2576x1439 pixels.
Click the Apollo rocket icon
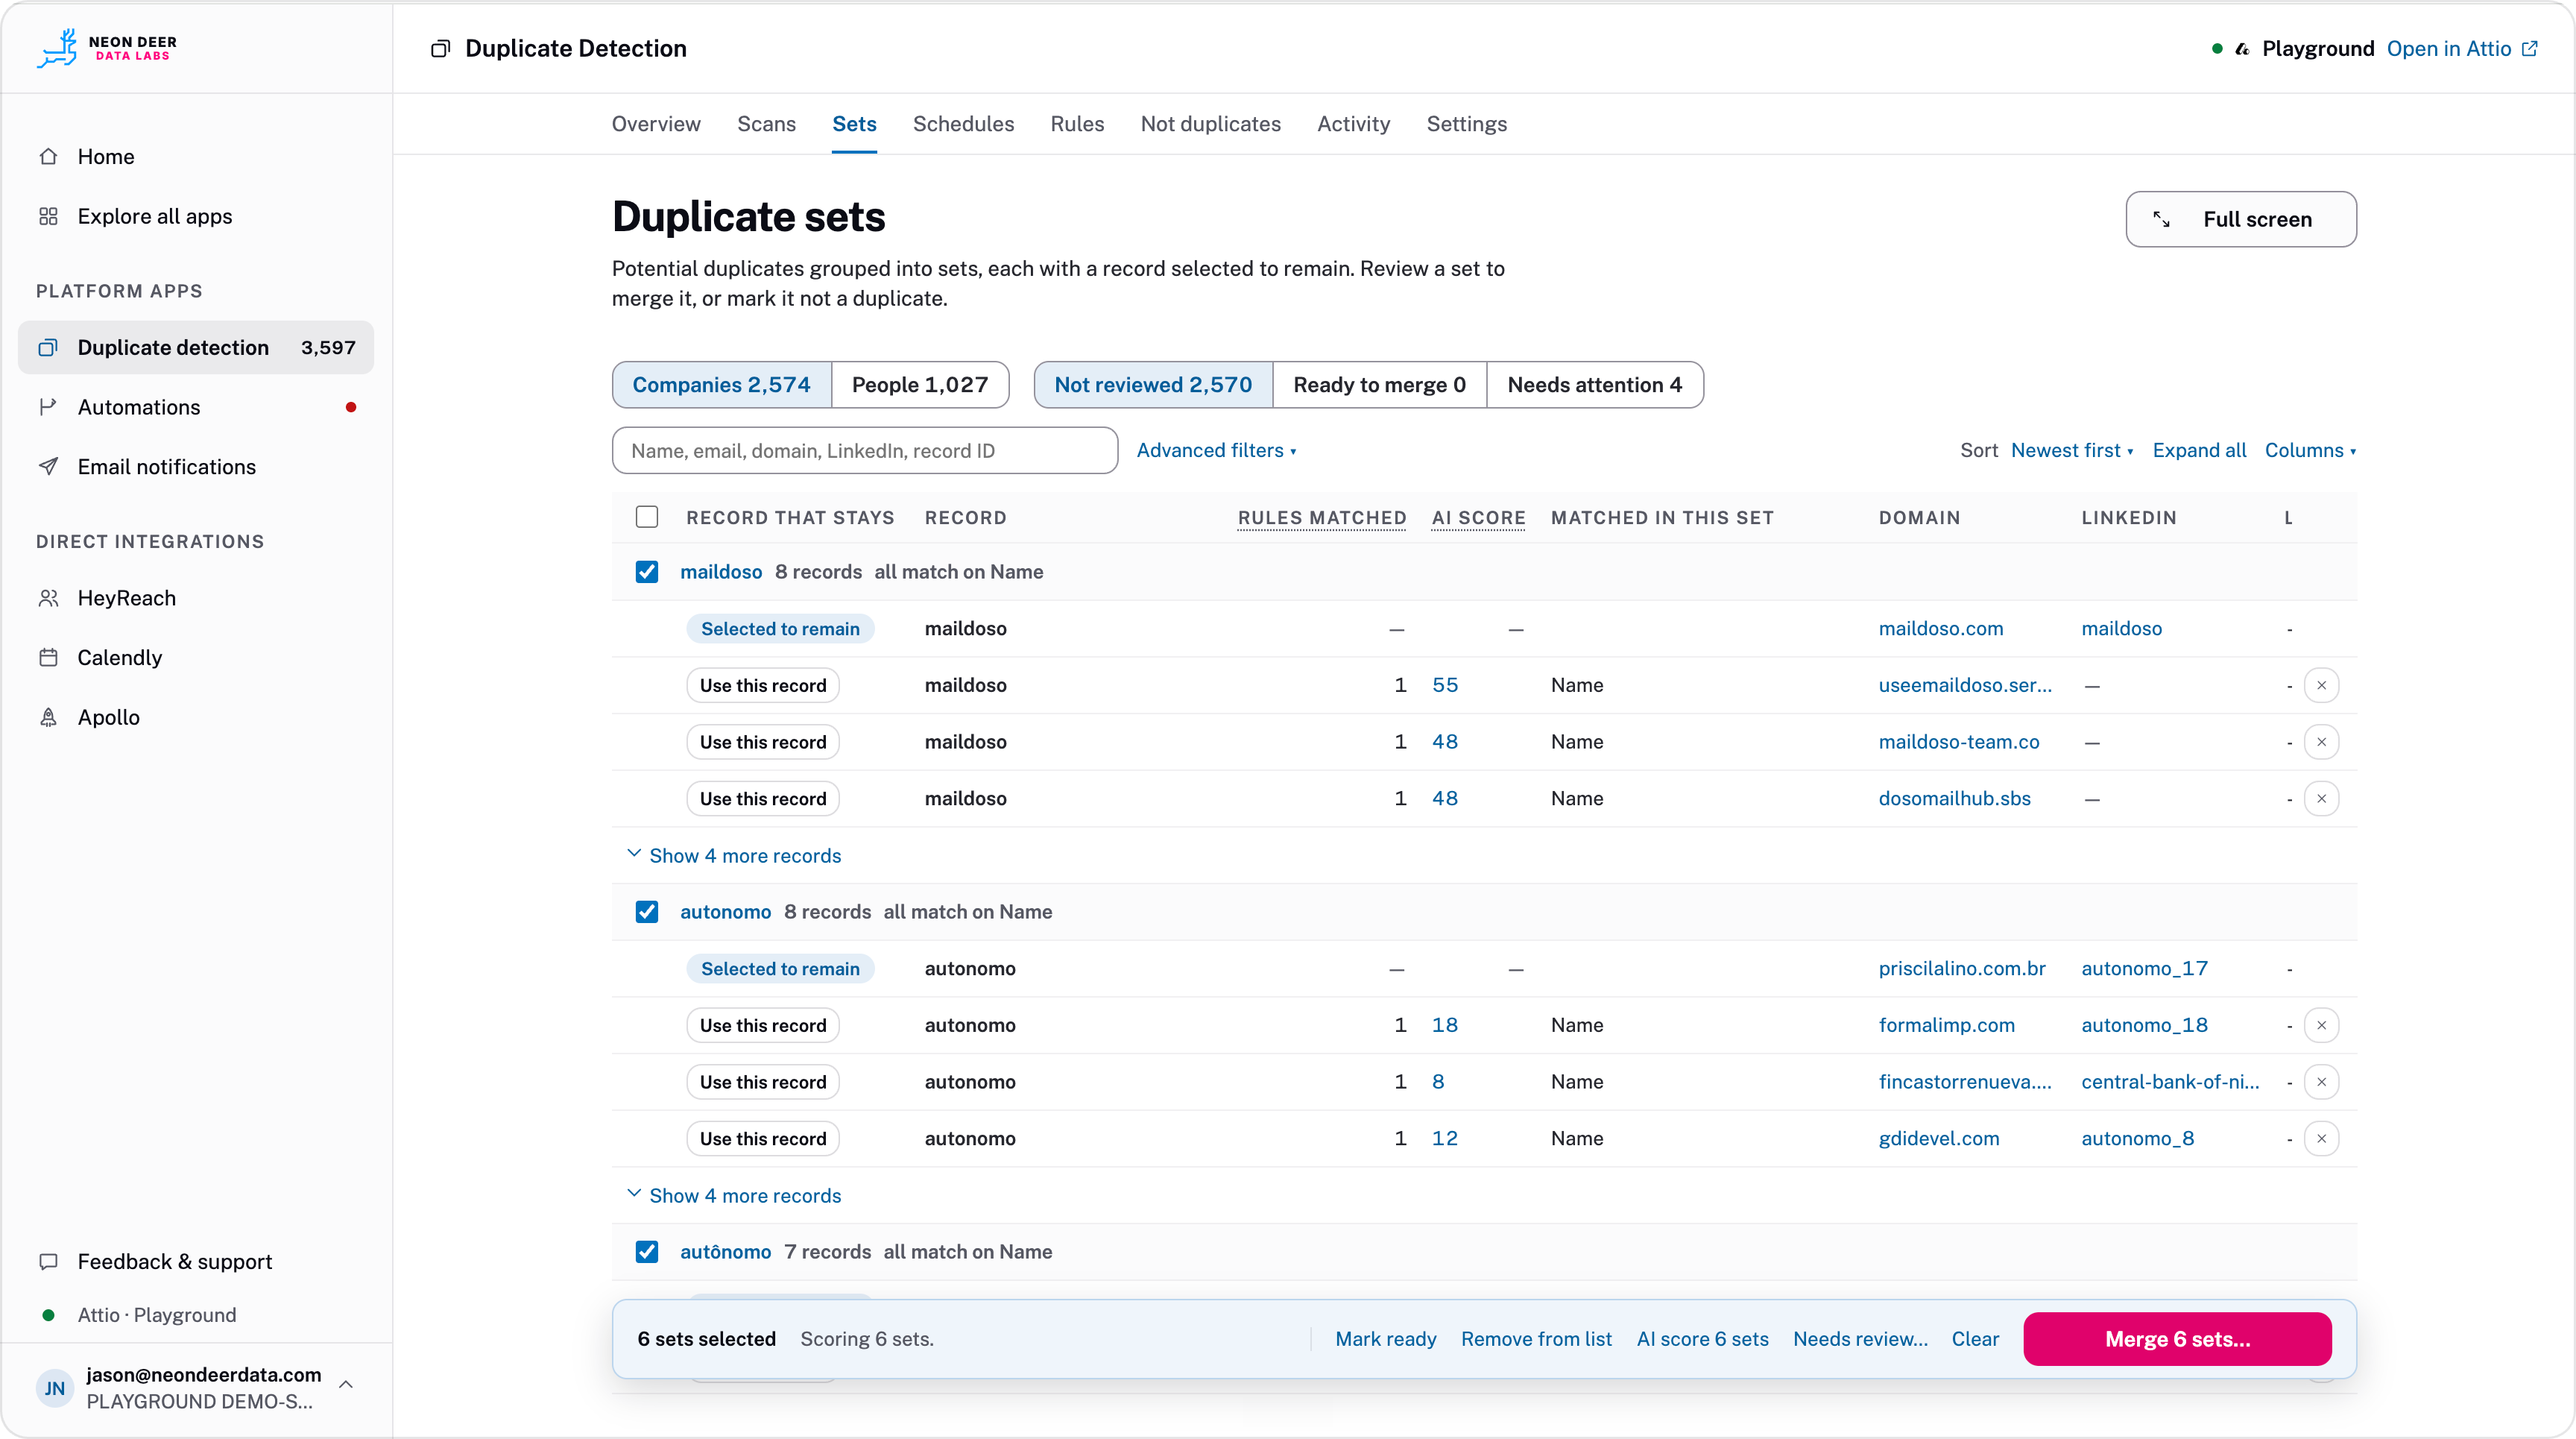tap(48, 717)
